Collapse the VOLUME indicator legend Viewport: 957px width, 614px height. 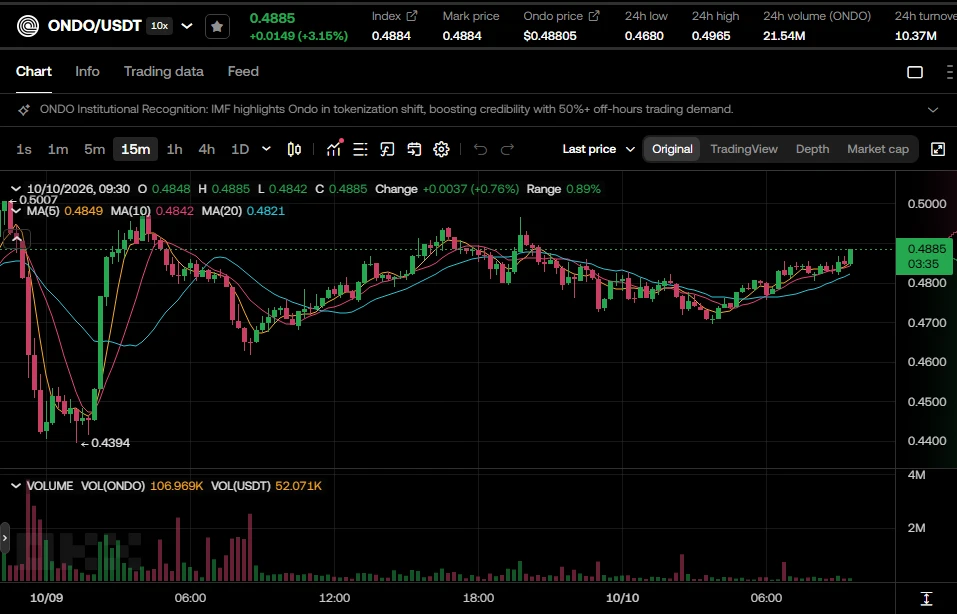pos(16,486)
